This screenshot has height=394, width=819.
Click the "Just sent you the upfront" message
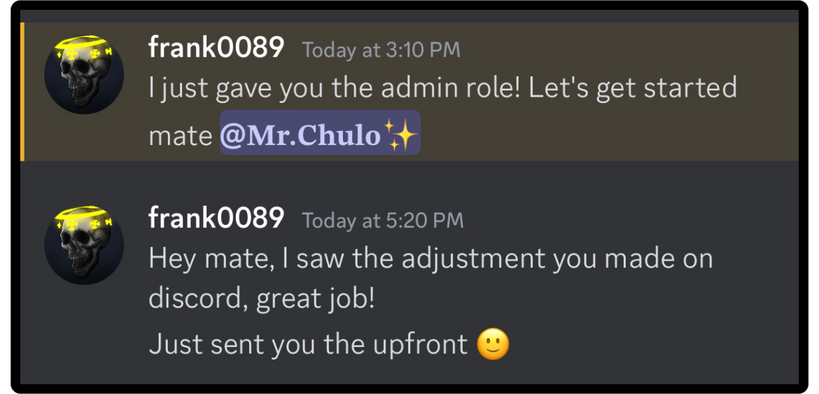308,344
